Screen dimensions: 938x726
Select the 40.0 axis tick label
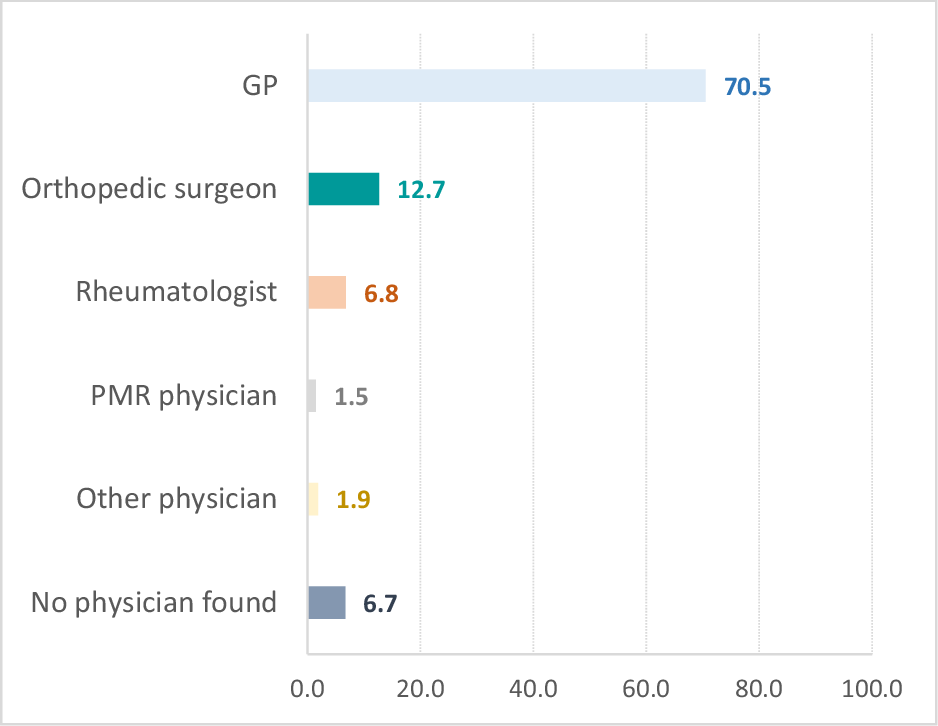[534, 688]
